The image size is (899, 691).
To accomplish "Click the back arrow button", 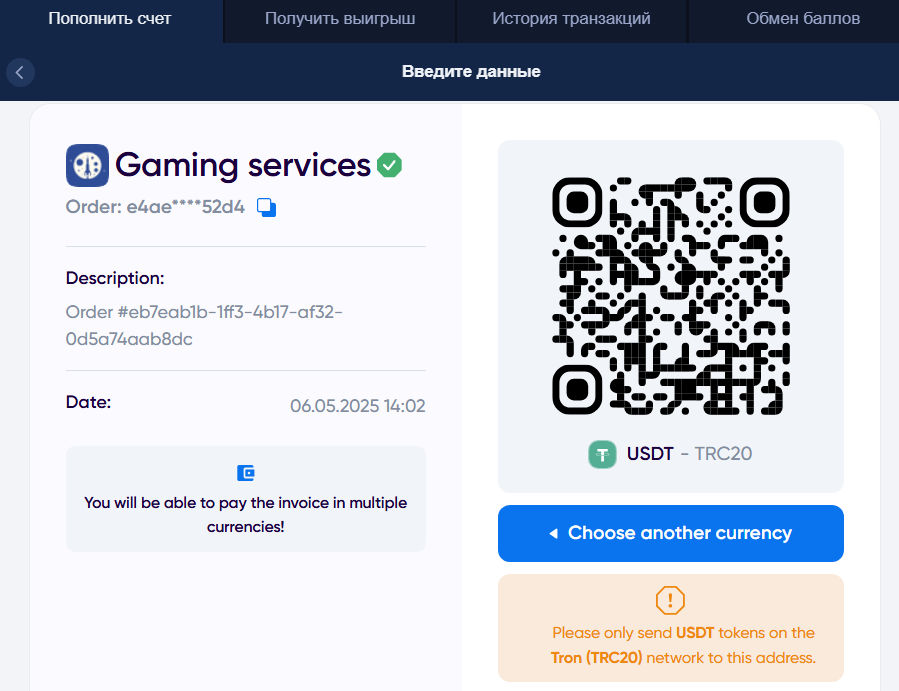I will point(20,72).
